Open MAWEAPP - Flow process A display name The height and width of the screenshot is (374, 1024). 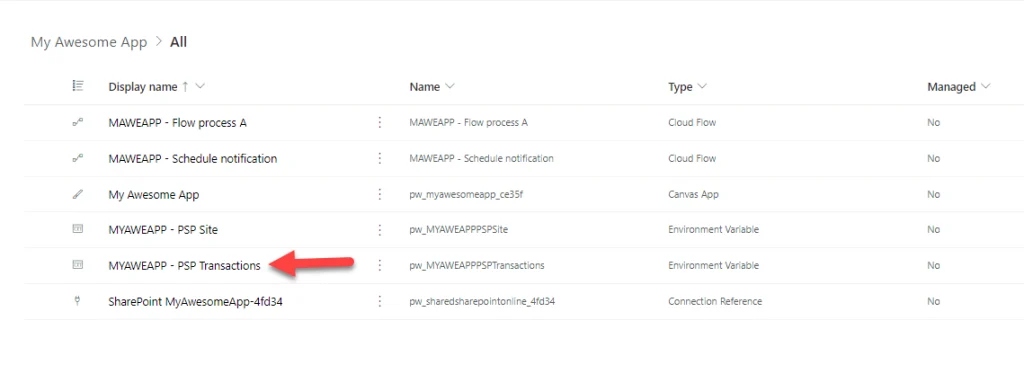click(x=178, y=123)
